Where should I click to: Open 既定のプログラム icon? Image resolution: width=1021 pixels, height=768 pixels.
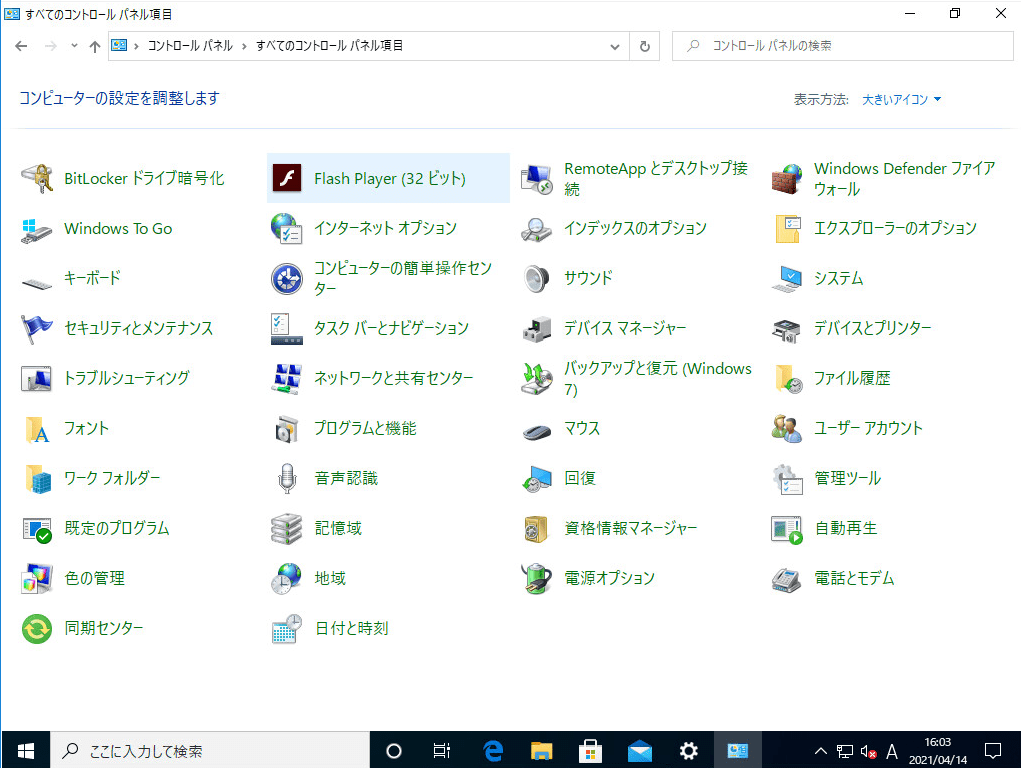pyautogui.click(x=36, y=528)
